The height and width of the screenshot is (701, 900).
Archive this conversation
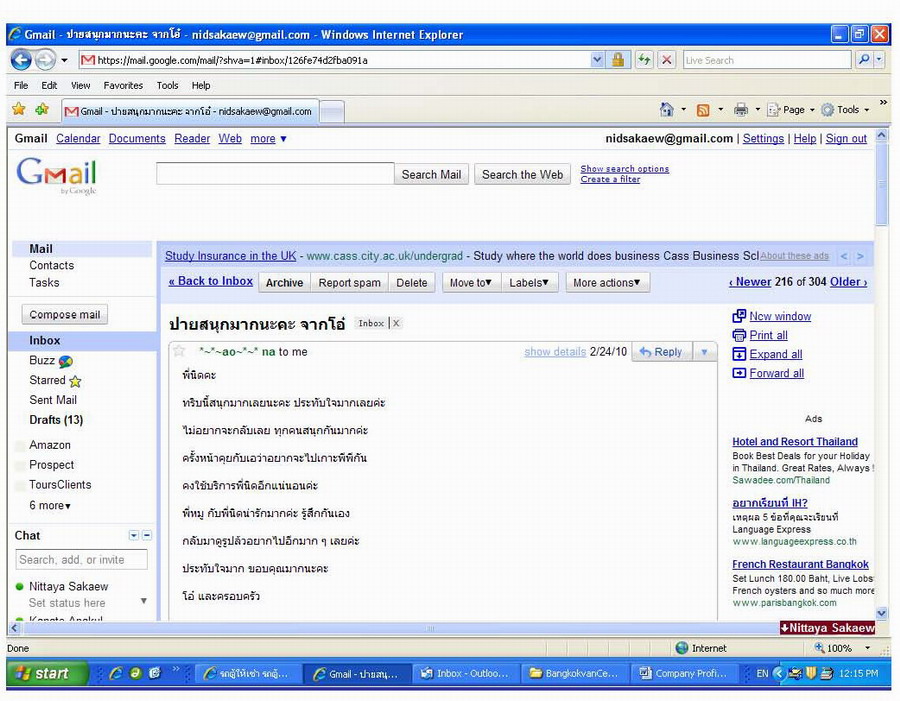pos(284,282)
